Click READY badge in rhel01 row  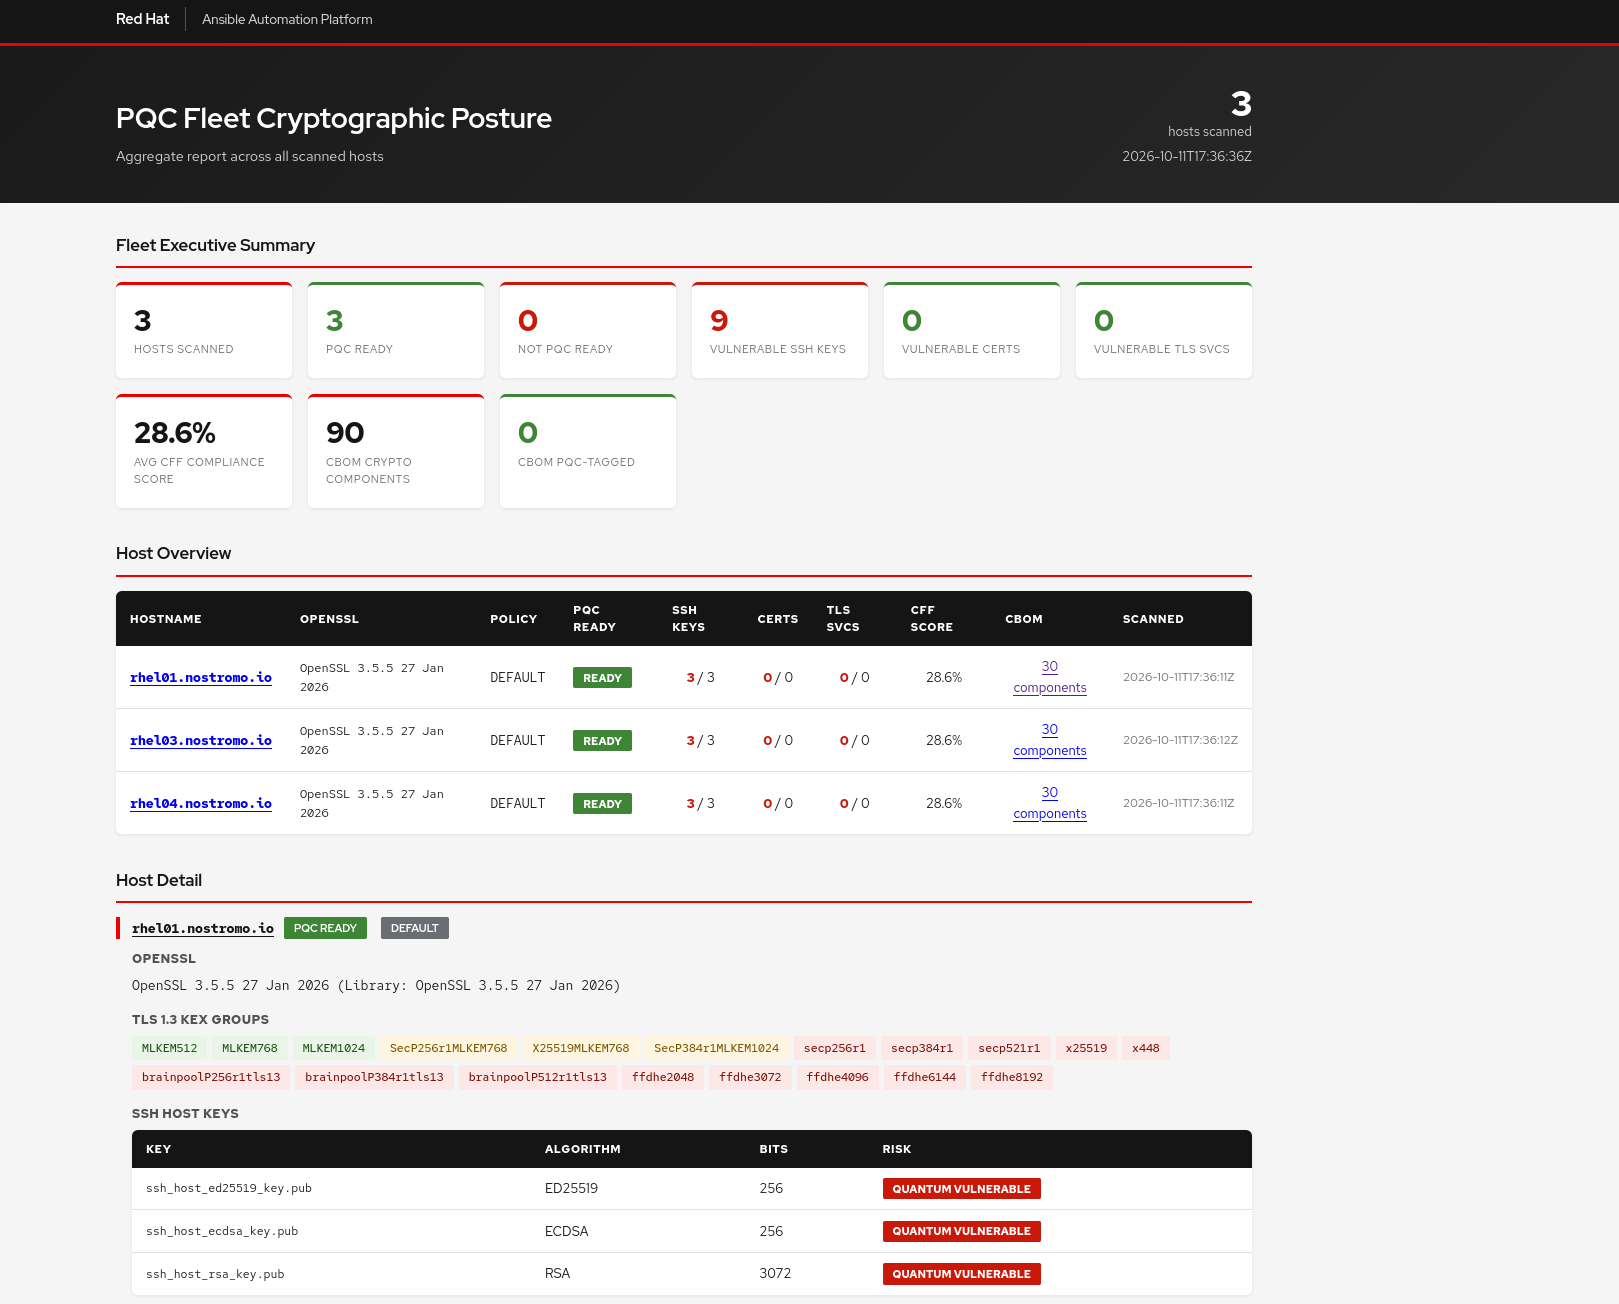pyautogui.click(x=602, y=678)
